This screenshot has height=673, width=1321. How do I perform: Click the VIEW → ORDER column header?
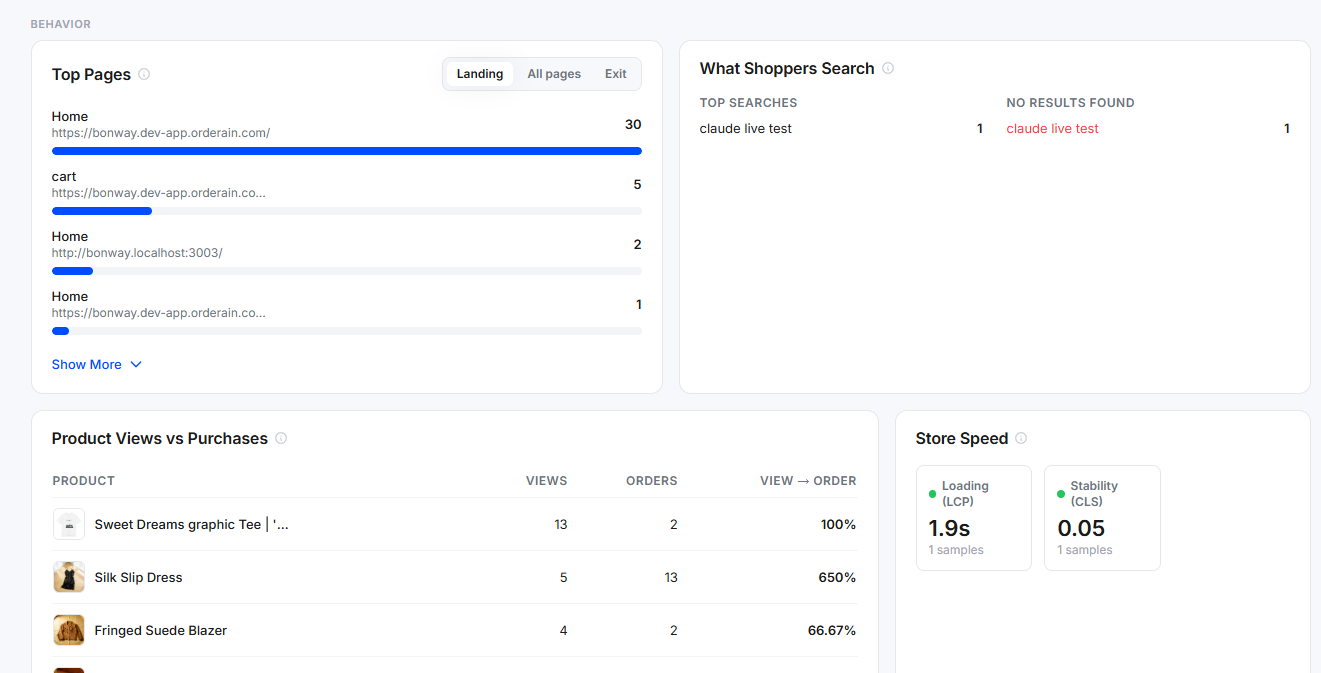[x=808, y=481]
